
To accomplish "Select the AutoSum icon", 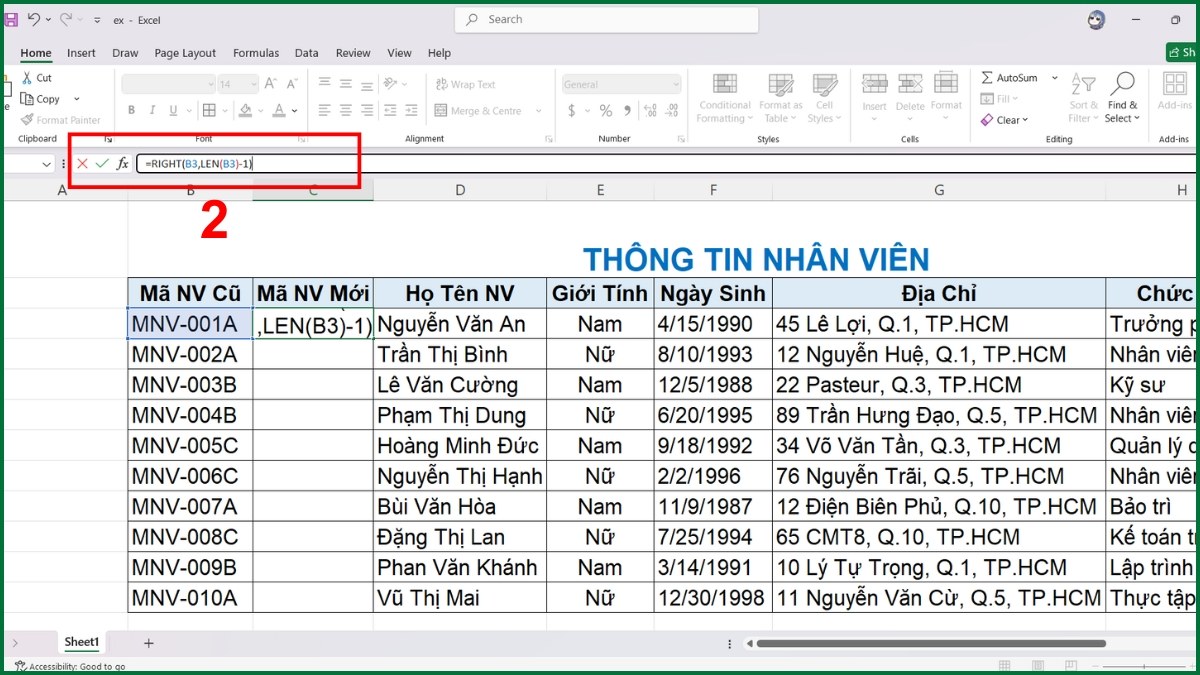I will coord(988,77).
